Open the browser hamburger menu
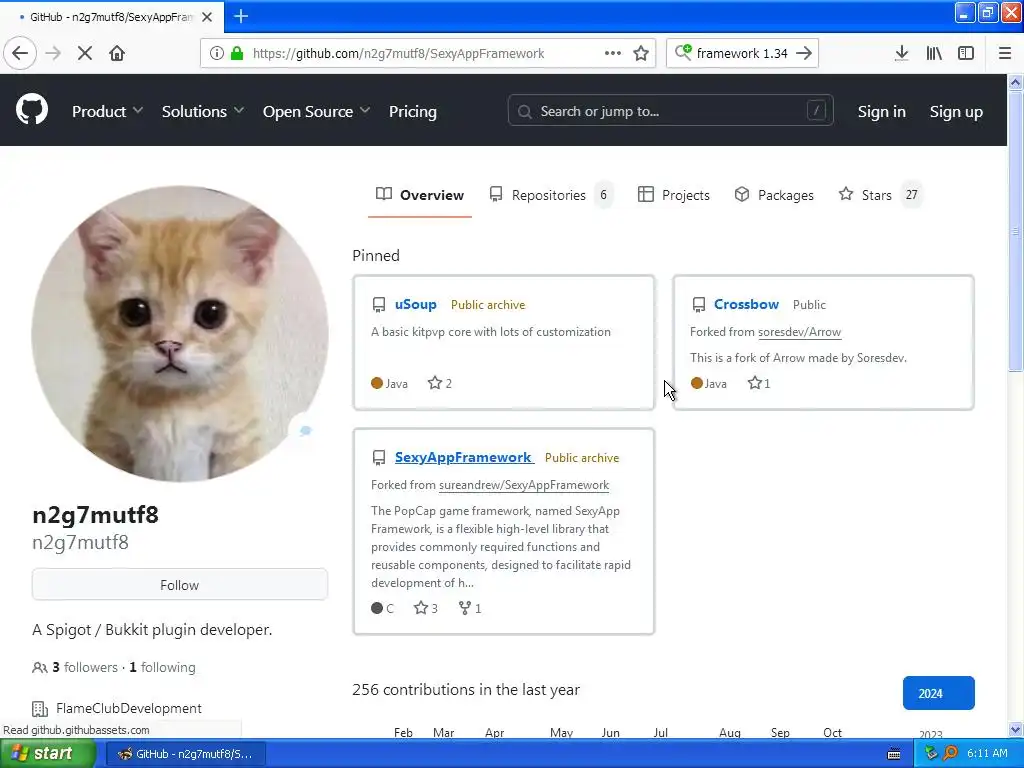 [1004, 53]
